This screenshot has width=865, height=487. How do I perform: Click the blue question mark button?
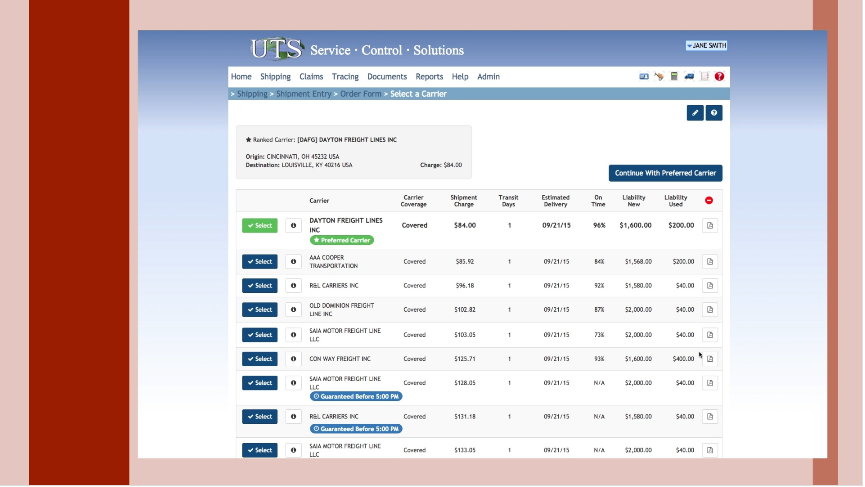click(x=714, y=113)
